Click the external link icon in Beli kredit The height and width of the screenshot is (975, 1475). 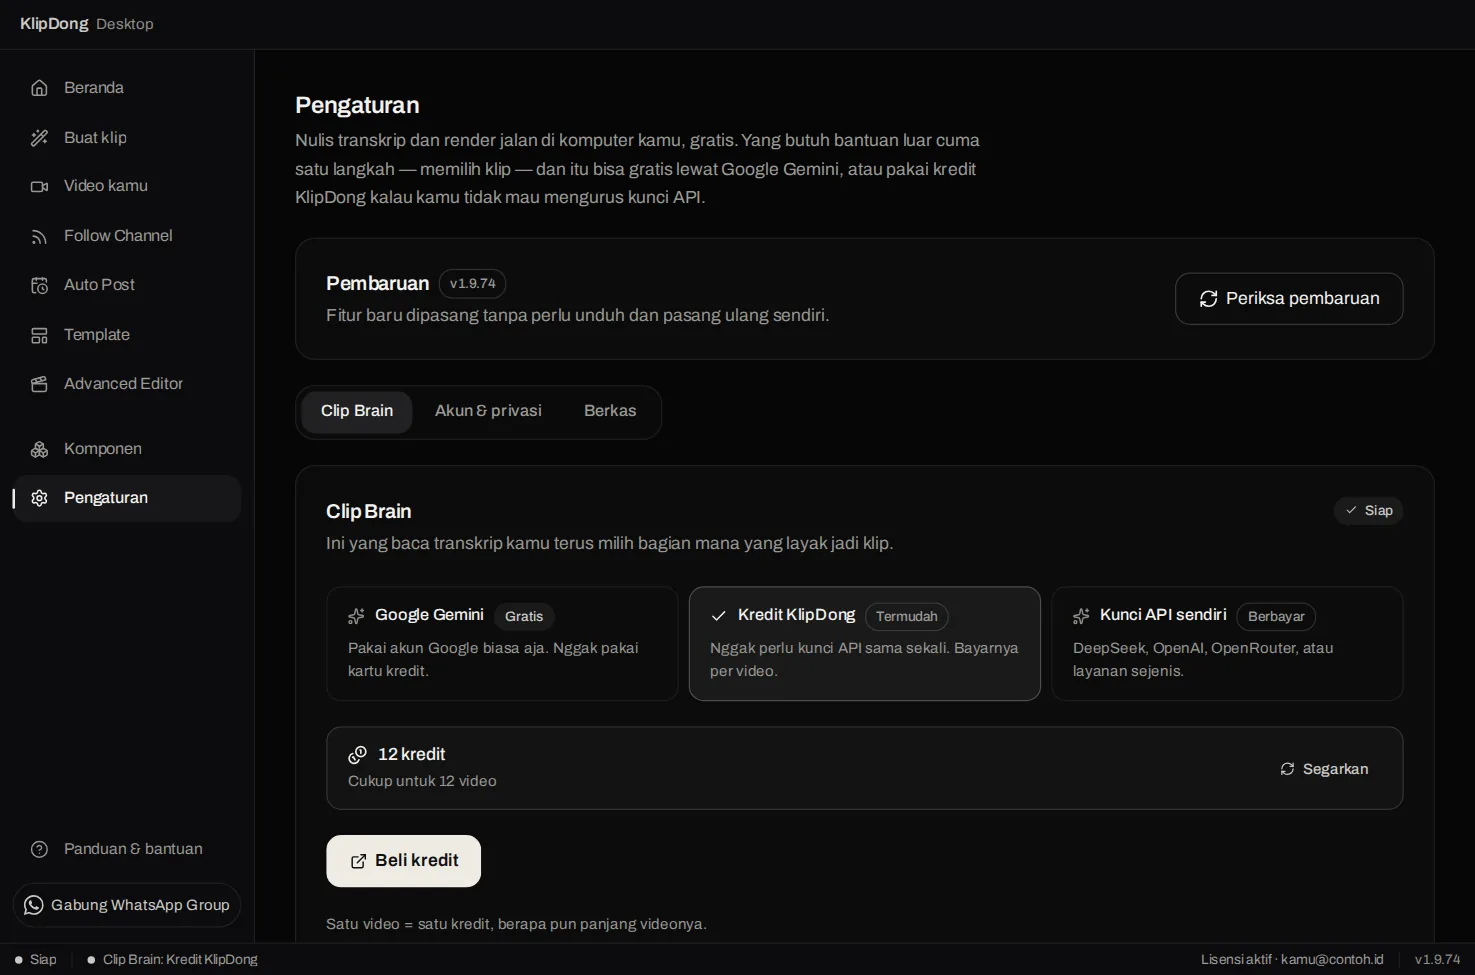tap(358, 861)
